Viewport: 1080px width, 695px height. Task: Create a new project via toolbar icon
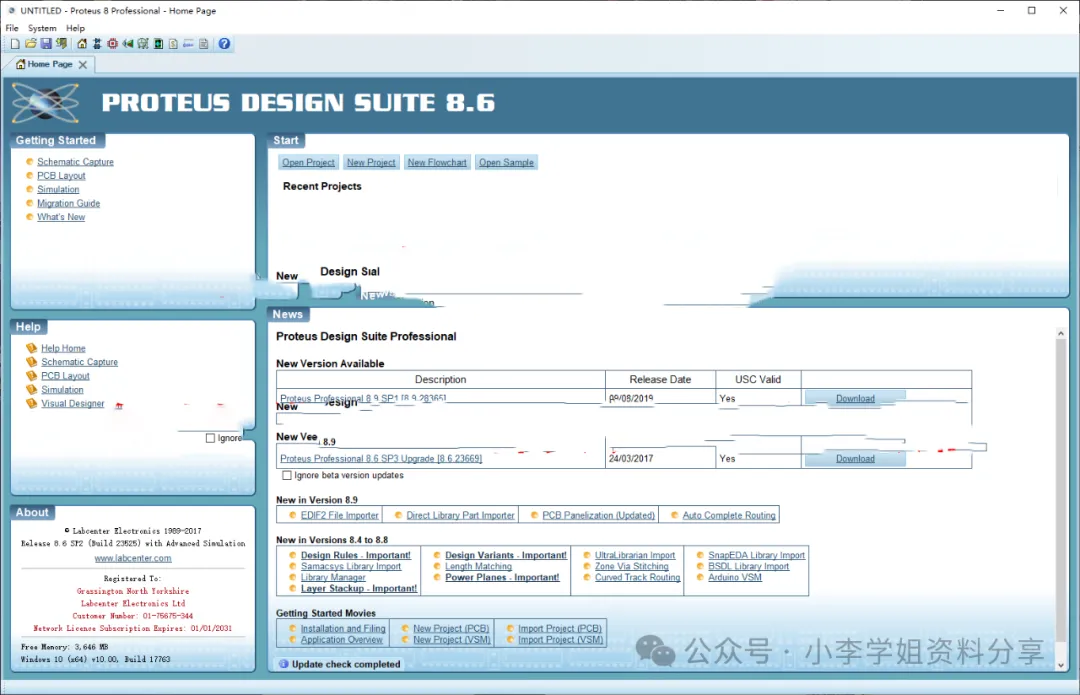14,43
